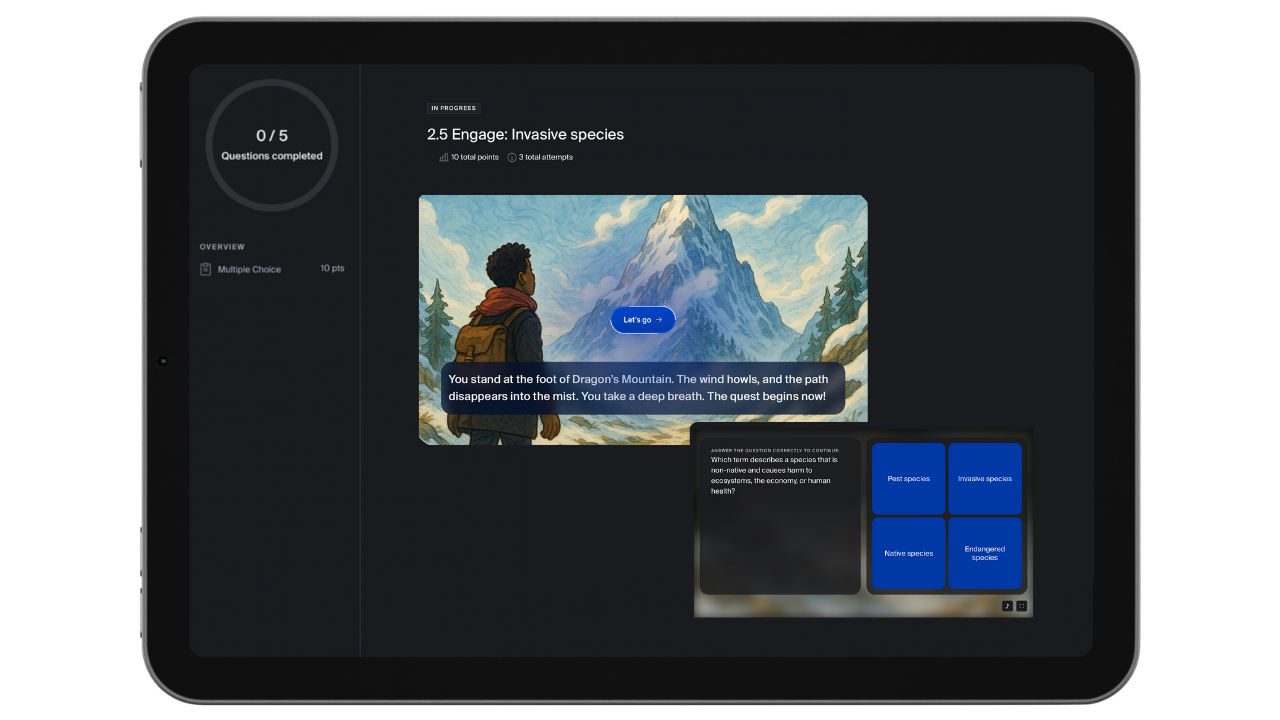Viewport: 1280px width, 720px height.
Task: Click the Dragon's Mountain story text box
Action: point(642,388)
